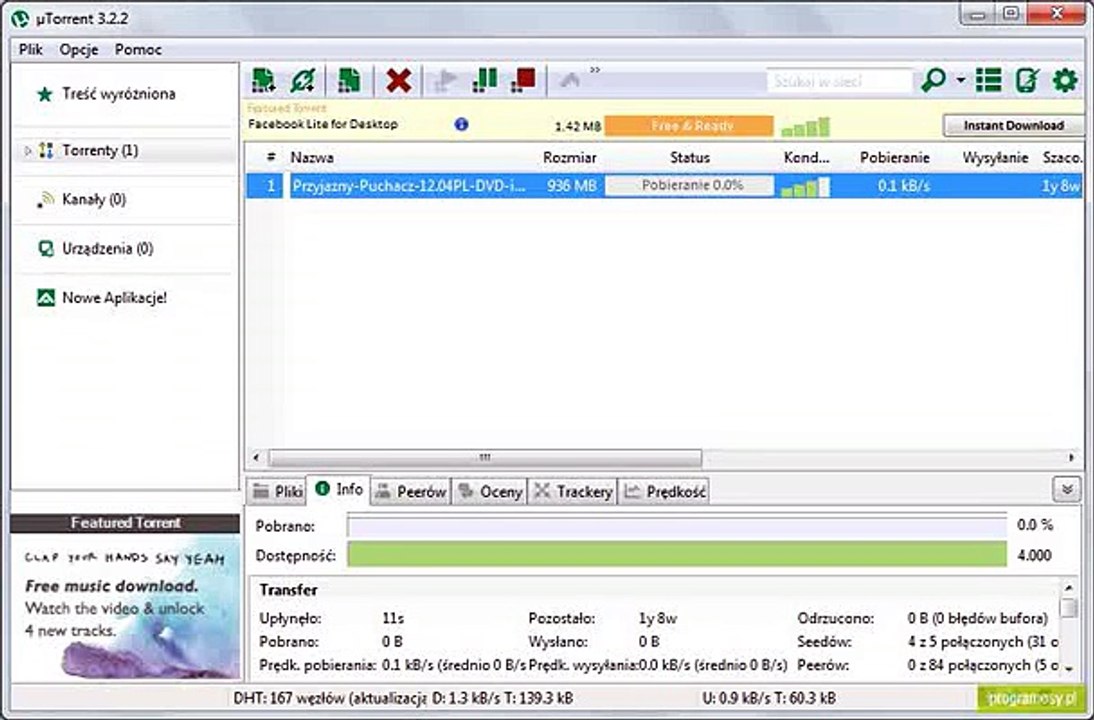Click the Instant Download button

[1014, 126]
